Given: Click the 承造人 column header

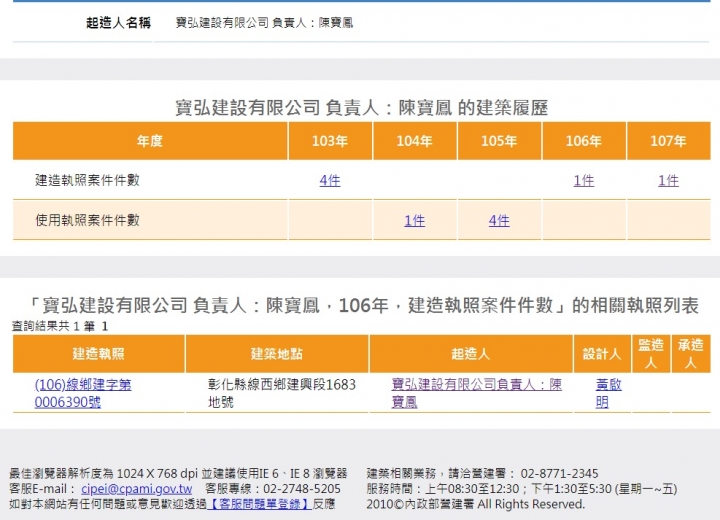Looking at the screenshot, I should [691, 354].
